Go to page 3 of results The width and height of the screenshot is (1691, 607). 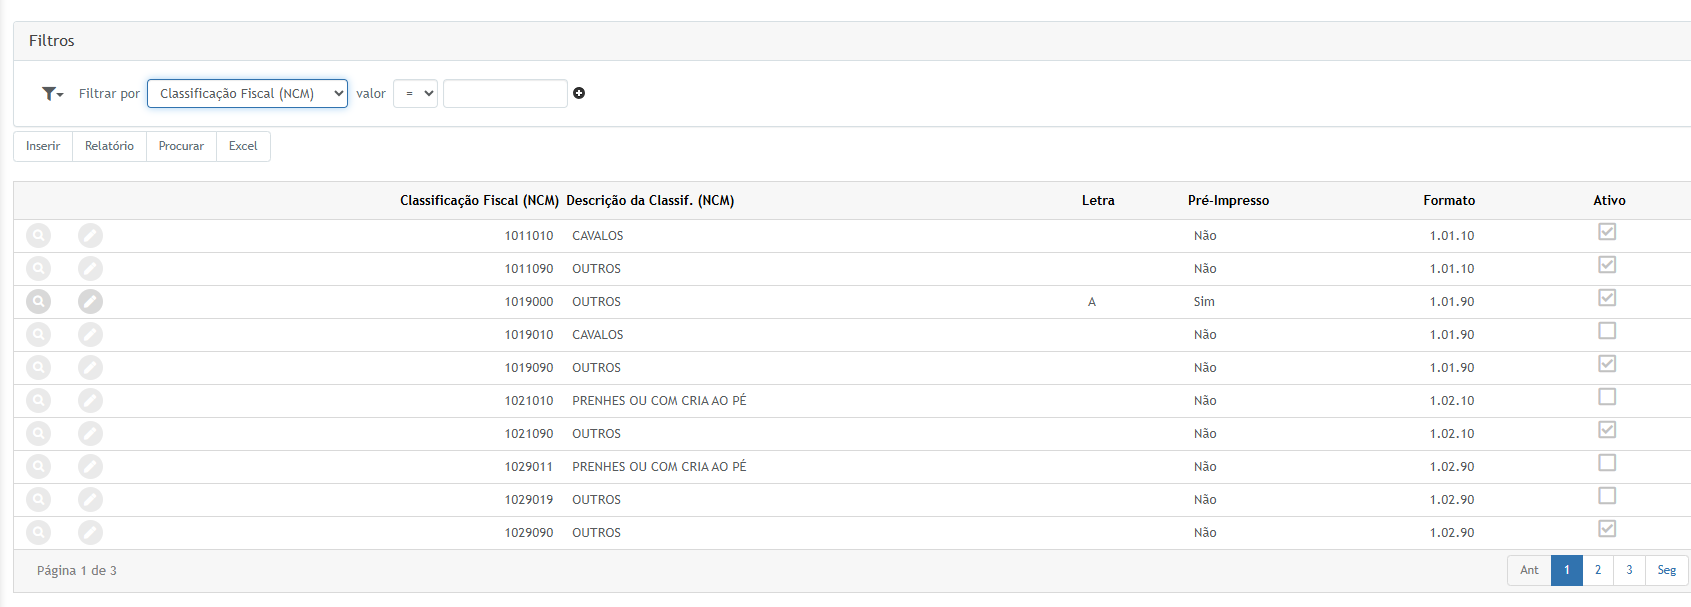click(x=1628, y=570)
